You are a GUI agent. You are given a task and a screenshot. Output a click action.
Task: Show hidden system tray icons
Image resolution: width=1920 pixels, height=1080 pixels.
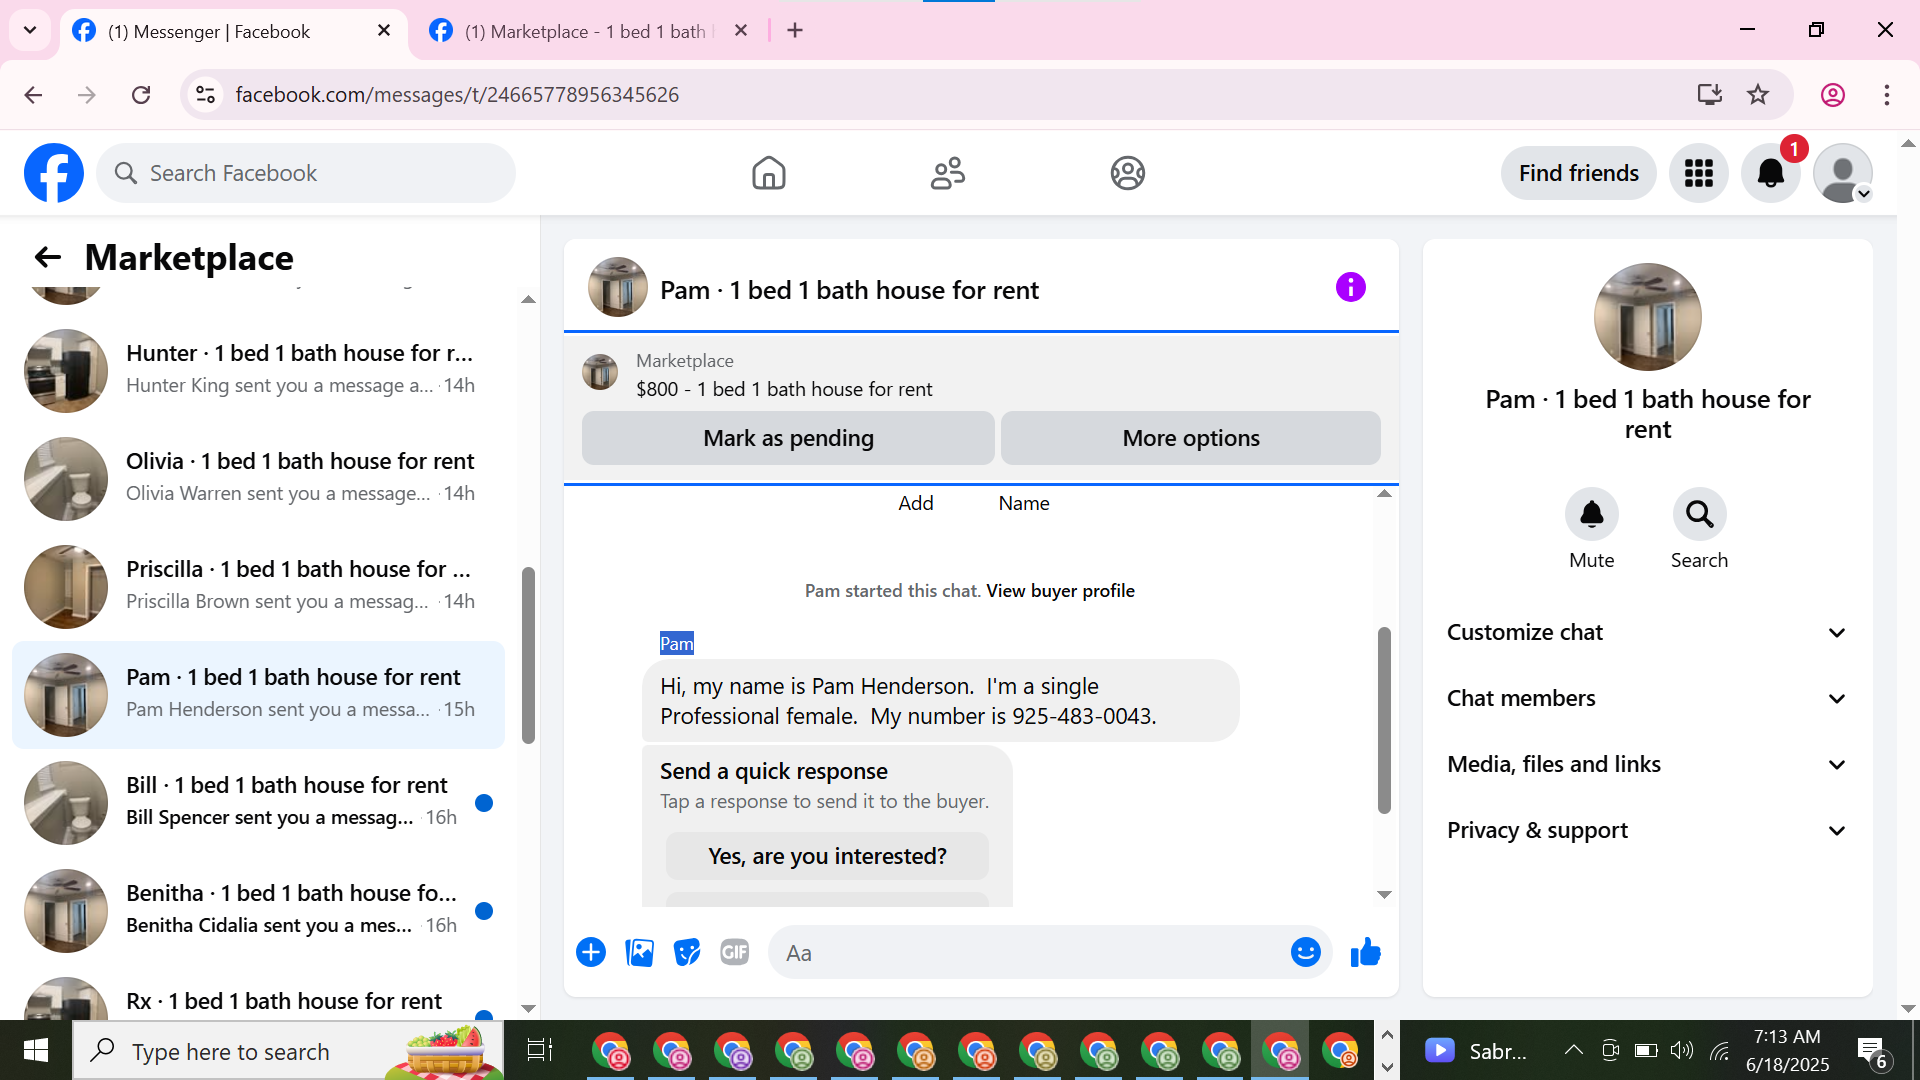(1573, 1050)
